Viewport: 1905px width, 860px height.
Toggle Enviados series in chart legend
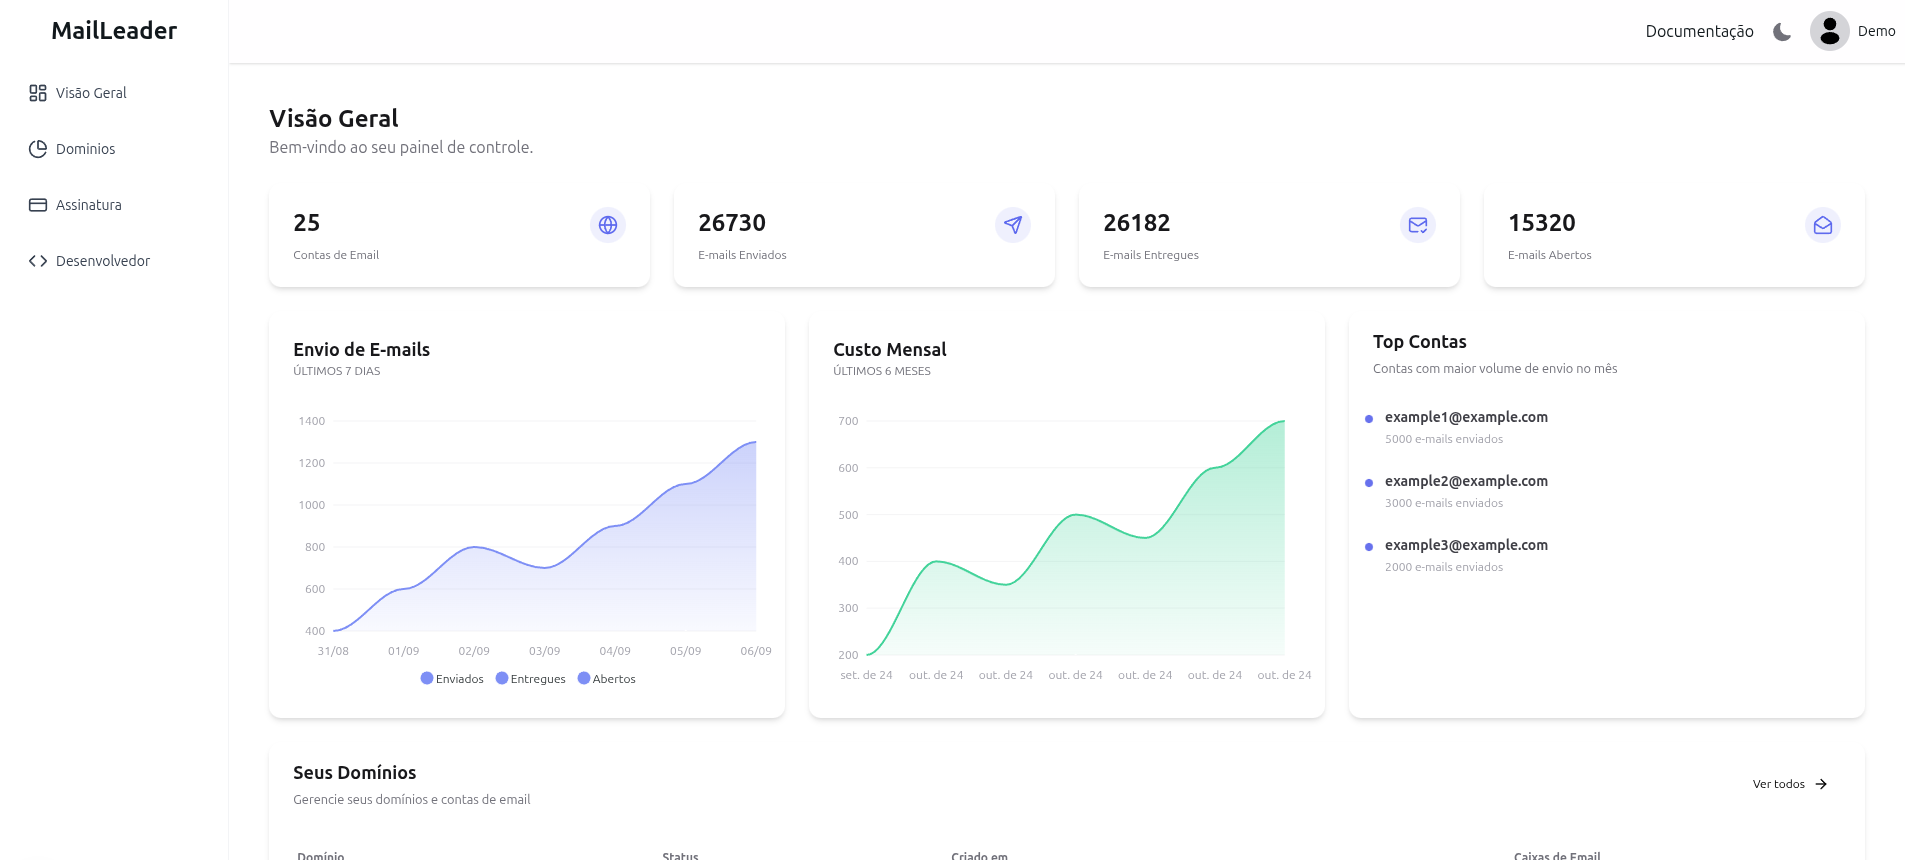452,679
